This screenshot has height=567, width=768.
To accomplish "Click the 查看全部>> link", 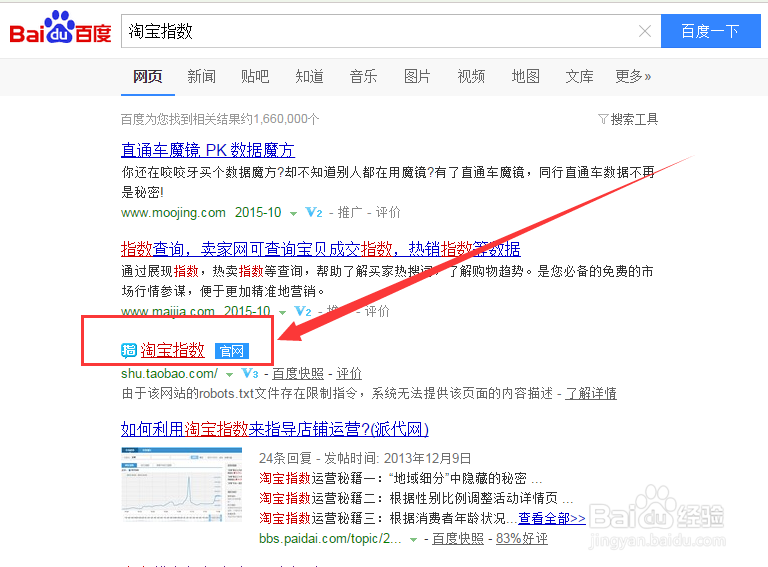I will pos(552,518).
